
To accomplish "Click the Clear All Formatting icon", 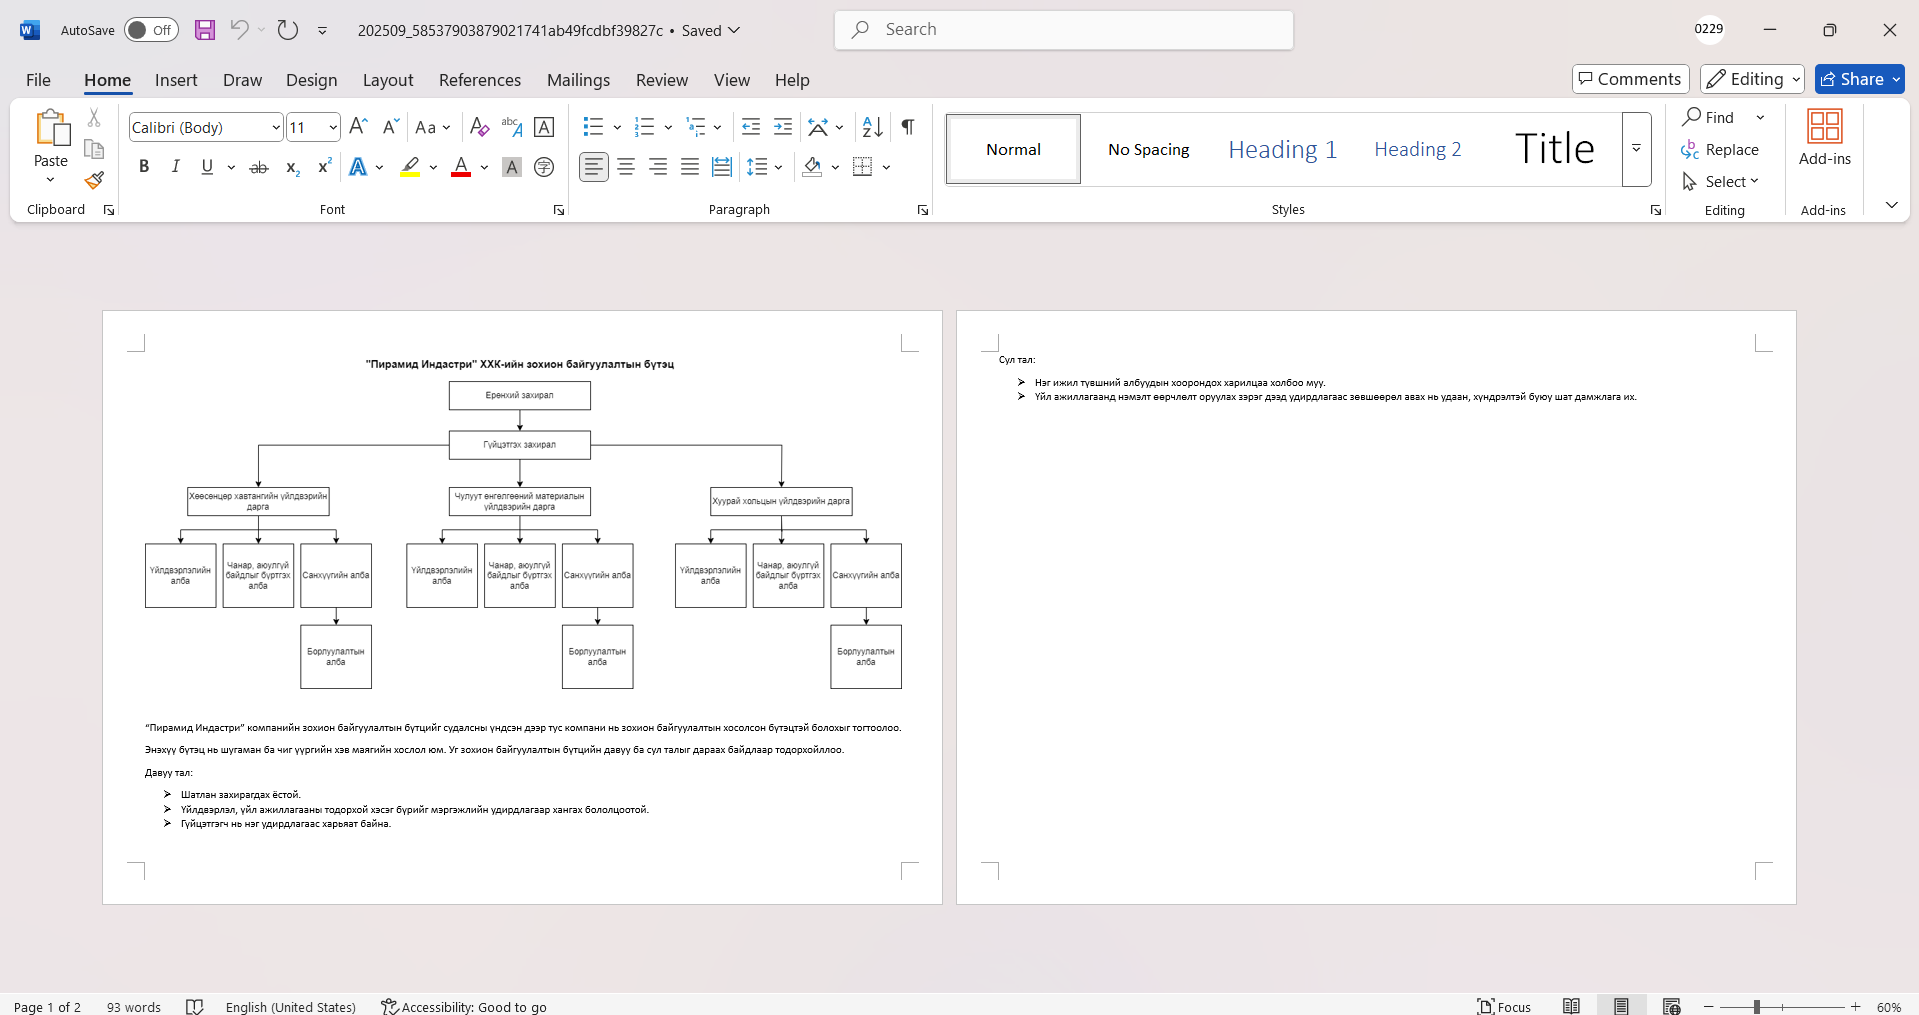I will point(479,127).
